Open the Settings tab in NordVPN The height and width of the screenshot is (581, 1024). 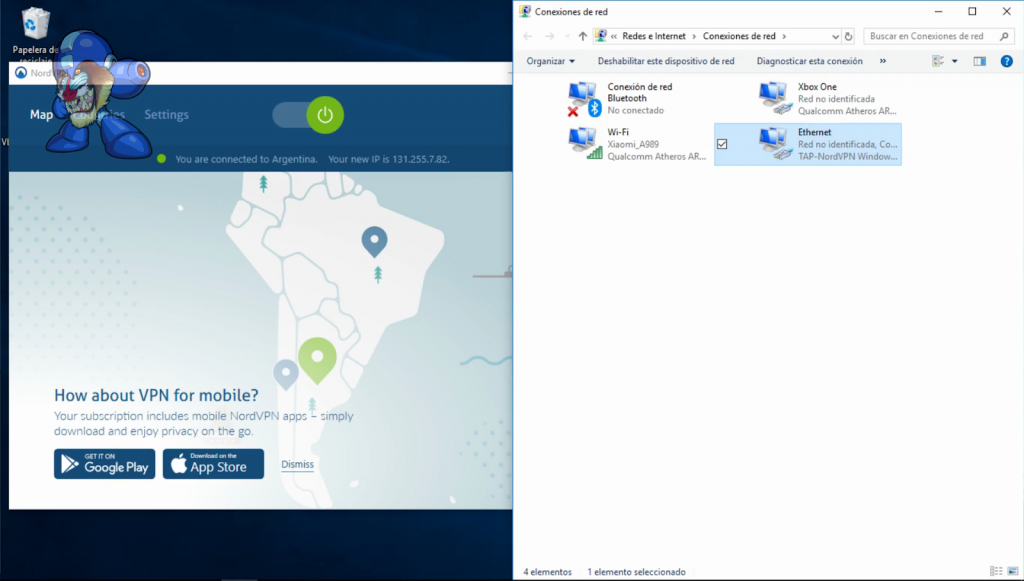click(166, 115)
